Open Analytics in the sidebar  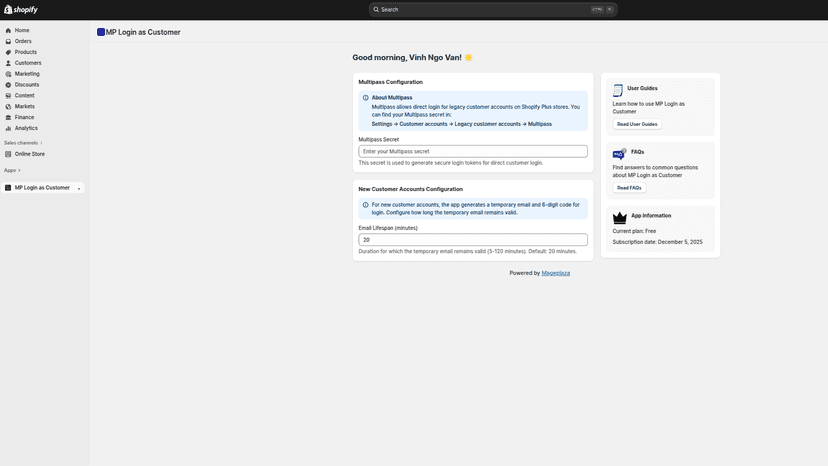pyautogui.click(x=26, y=128)
